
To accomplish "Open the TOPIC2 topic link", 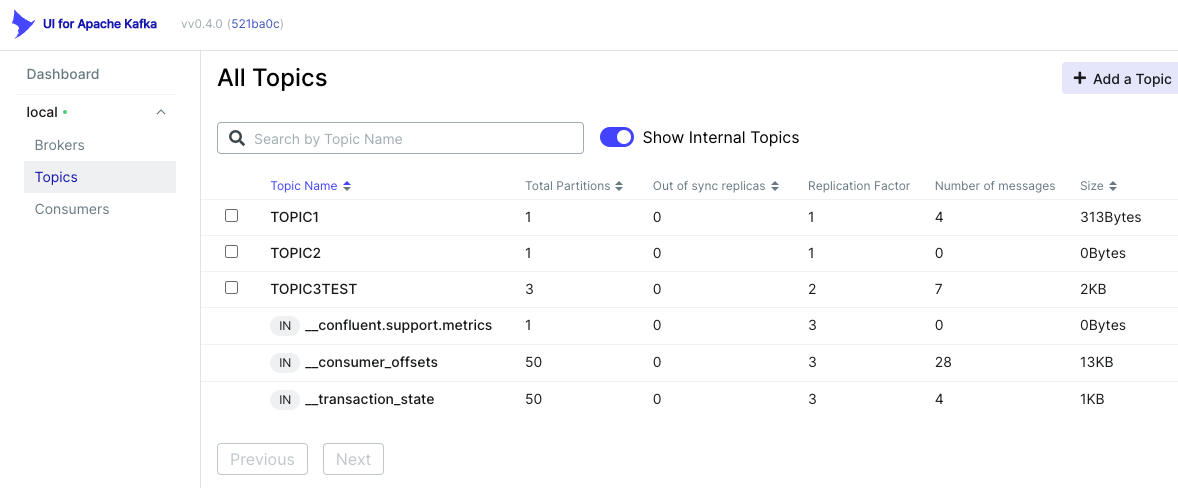I will pyautogui.click(x=295, y=253).
